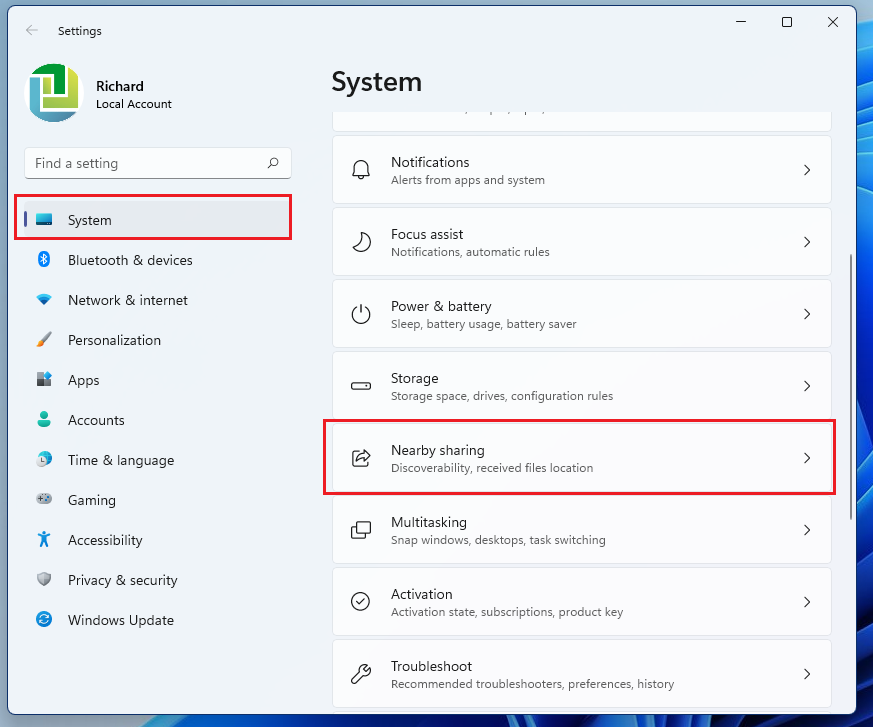Click the Focus assist moon icon
Viewport: 873px width, 727px height.
coord(361,242)
